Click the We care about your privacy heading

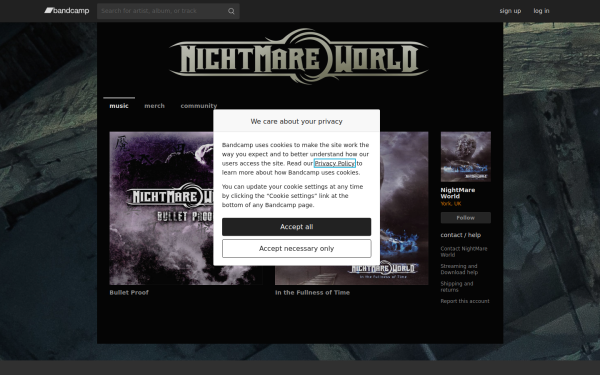pyautogui.click(x=297, y=121)
